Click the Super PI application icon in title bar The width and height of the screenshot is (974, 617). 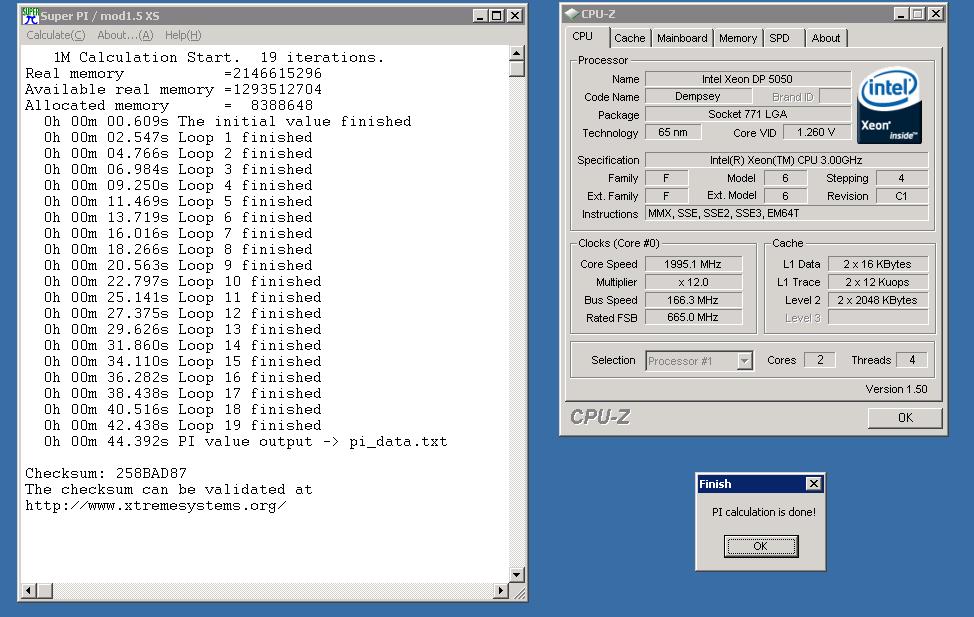(x=30, y=16)
